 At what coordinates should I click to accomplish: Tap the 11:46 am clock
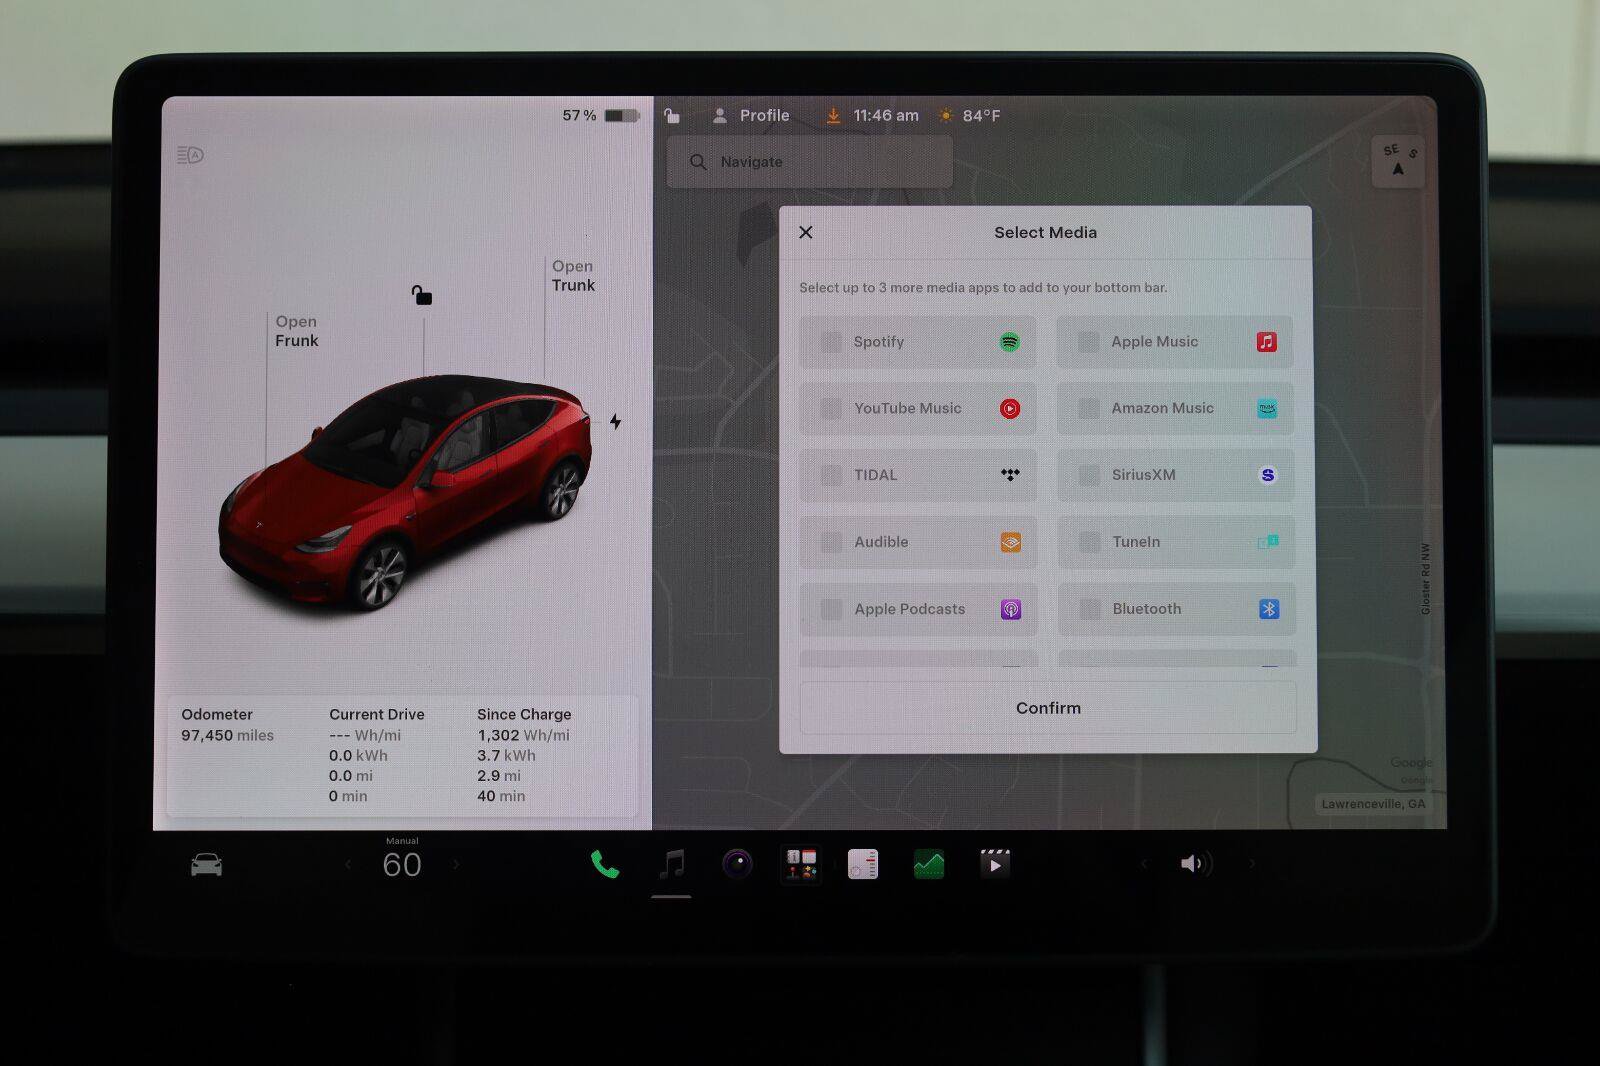click(886, 116)
